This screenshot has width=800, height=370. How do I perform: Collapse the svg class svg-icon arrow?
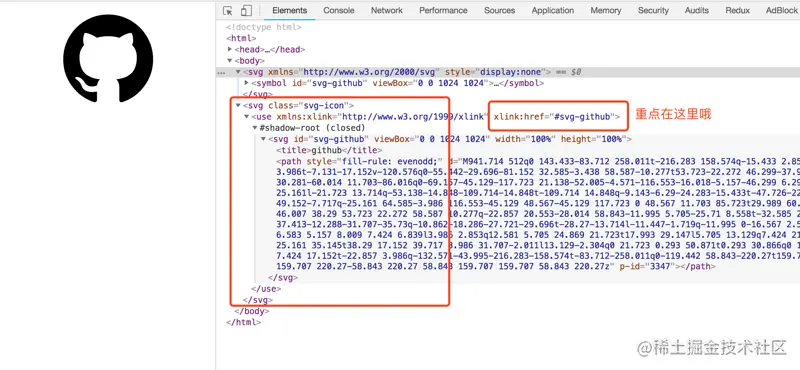(238, 105)
